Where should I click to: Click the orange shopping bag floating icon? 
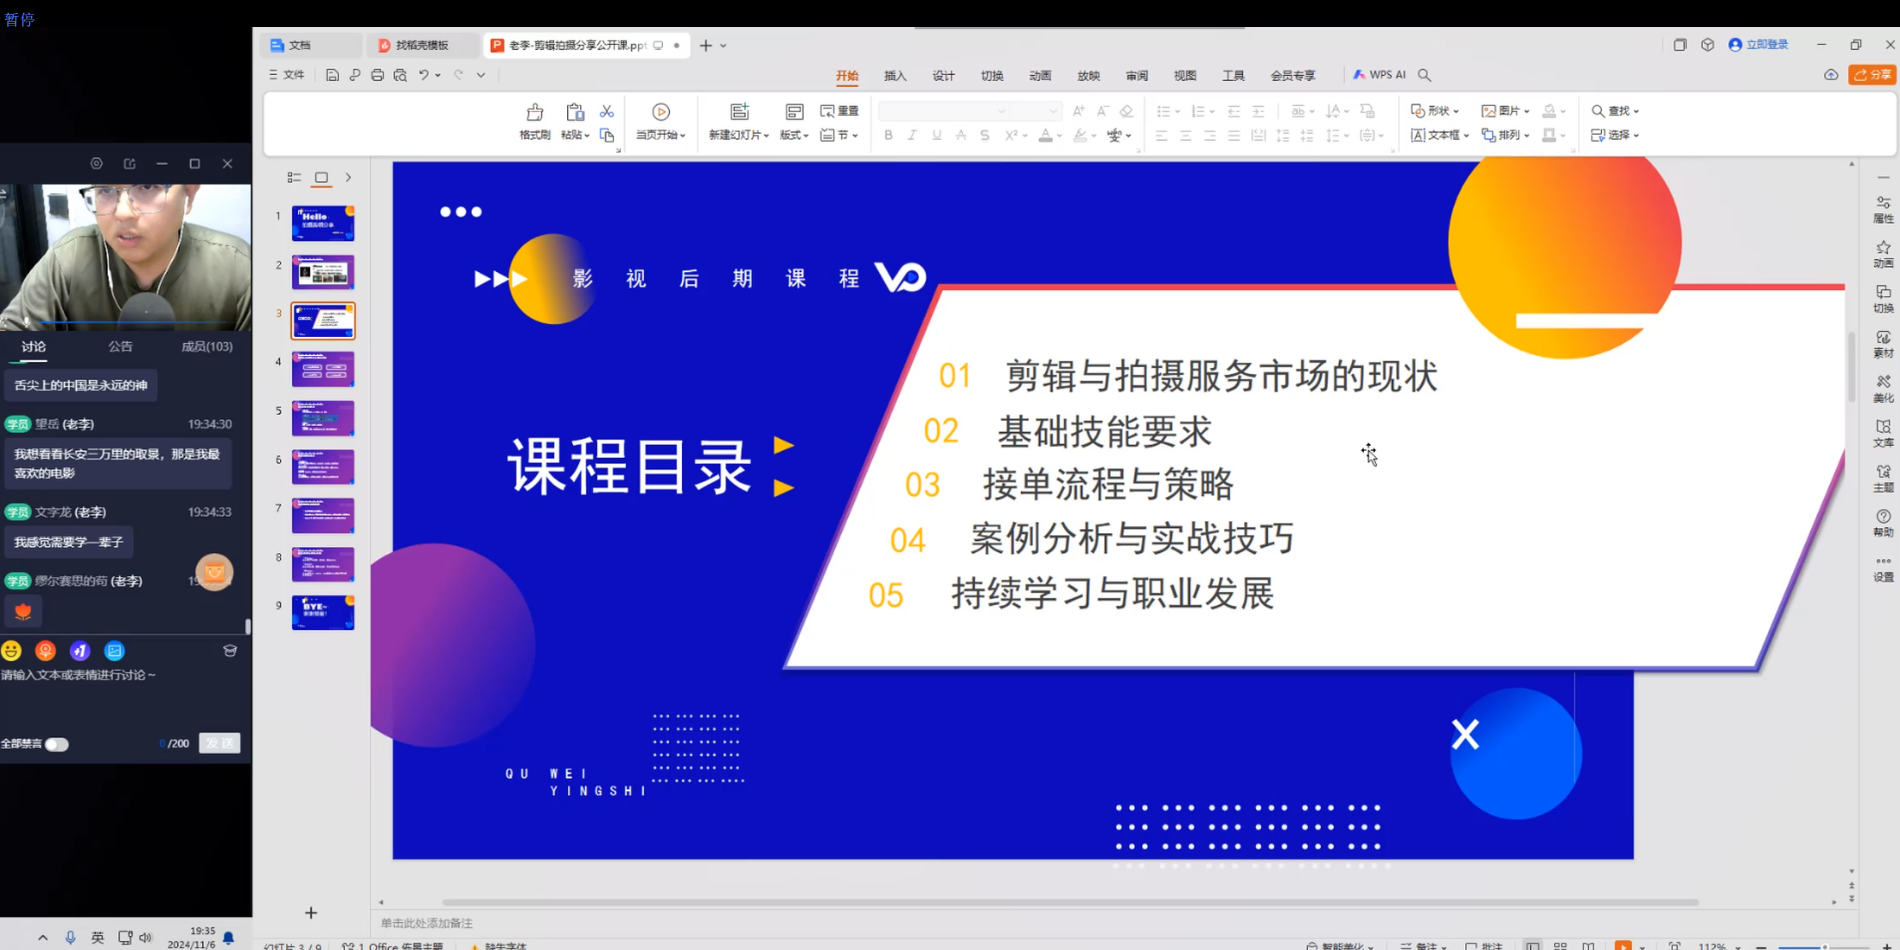point(214,572)
